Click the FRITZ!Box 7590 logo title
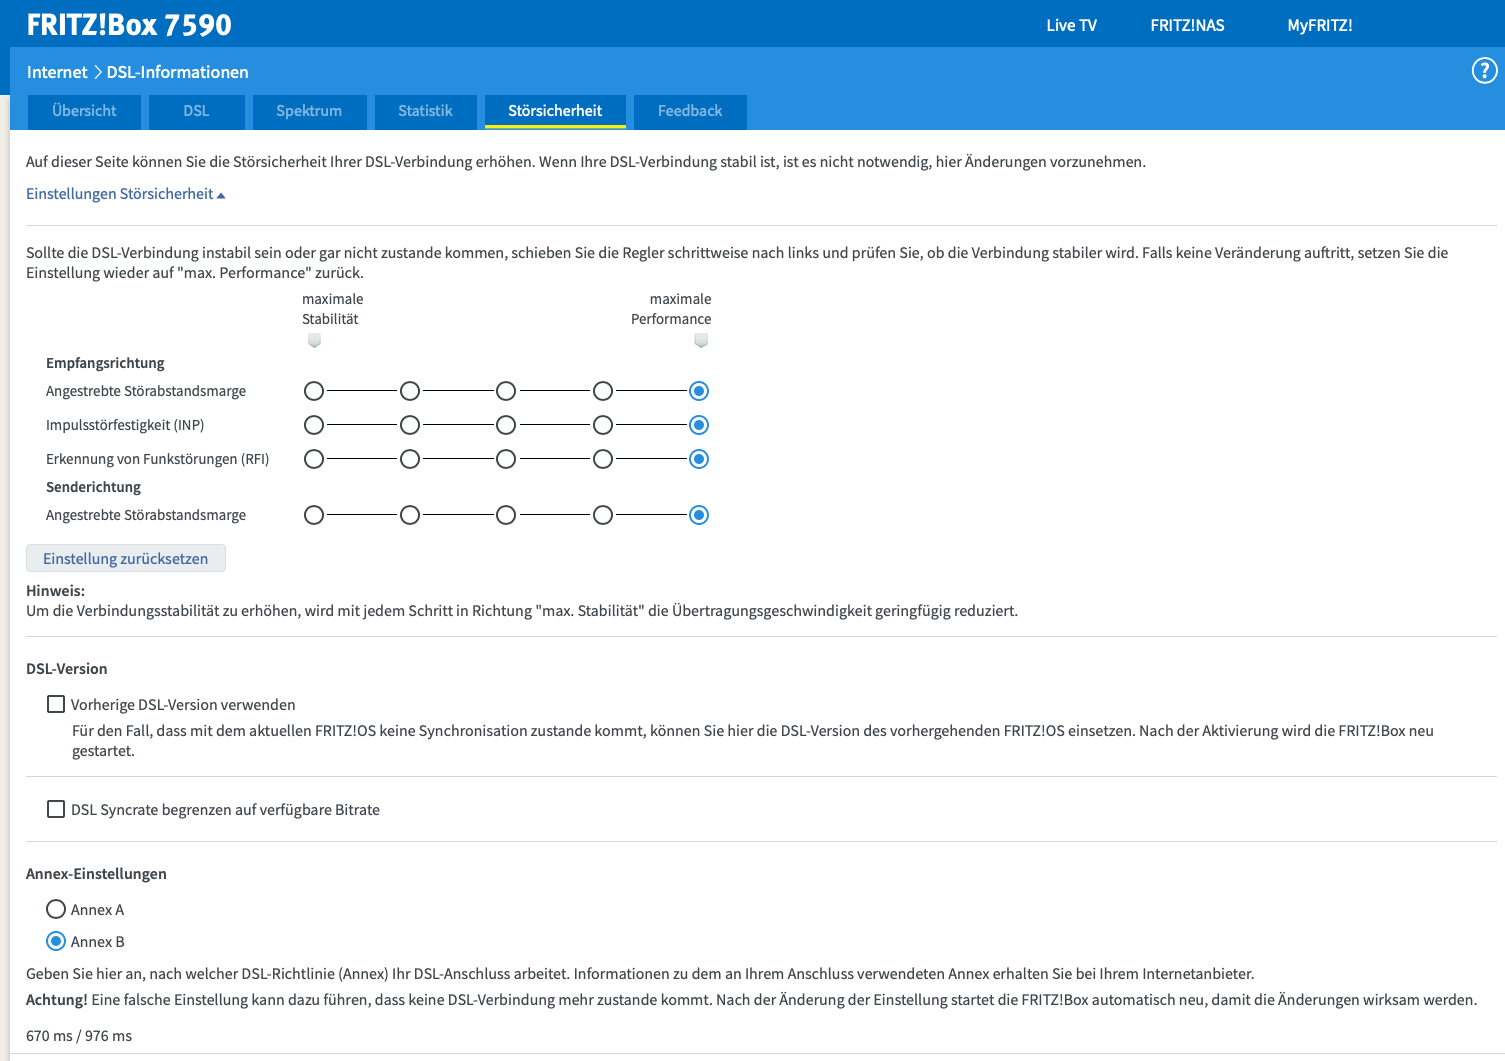 (x=129, y=25)
